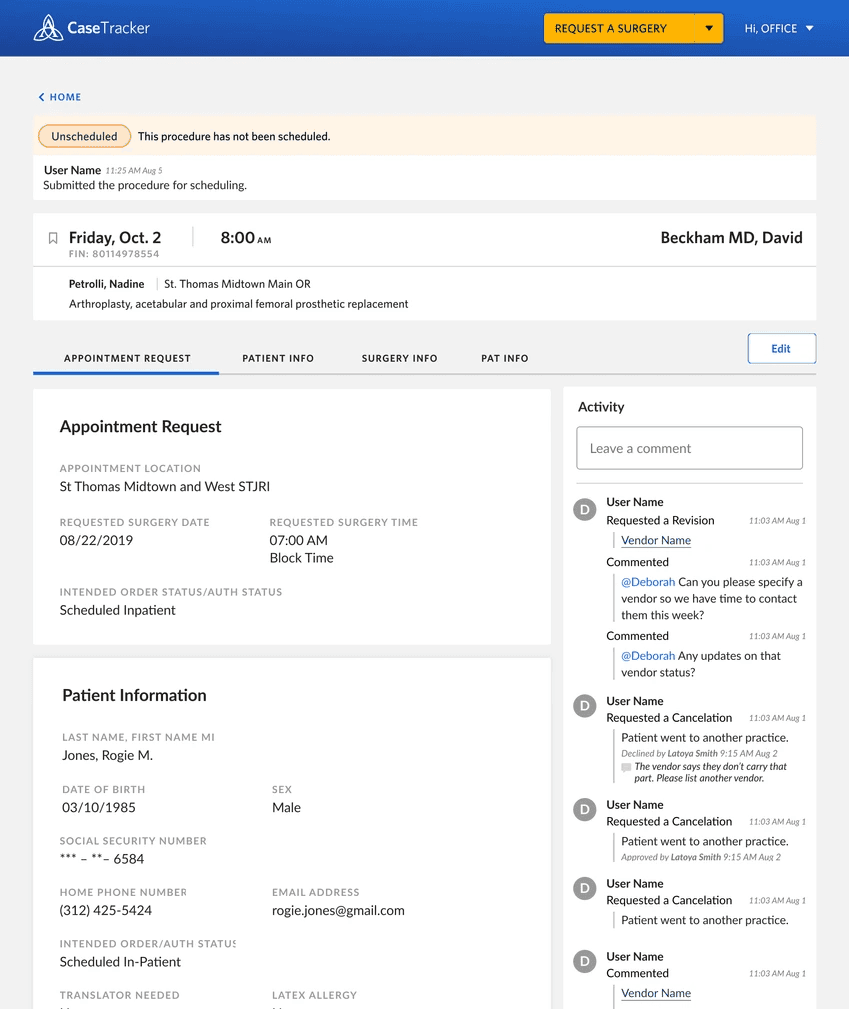Click the @Deborah mention in the vendor status comment

click(x=648, y=656)
